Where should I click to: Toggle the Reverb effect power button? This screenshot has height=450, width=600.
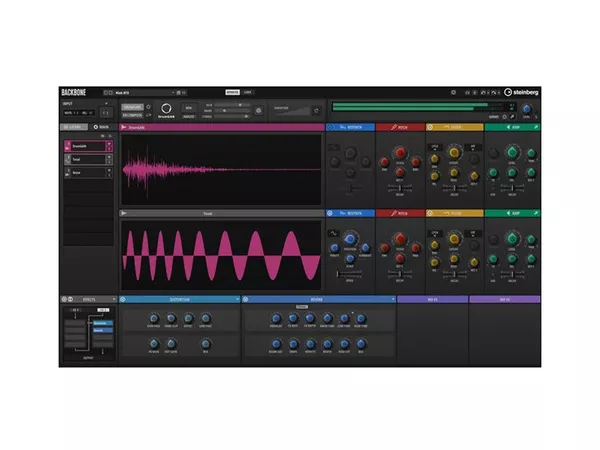(245, 299)
